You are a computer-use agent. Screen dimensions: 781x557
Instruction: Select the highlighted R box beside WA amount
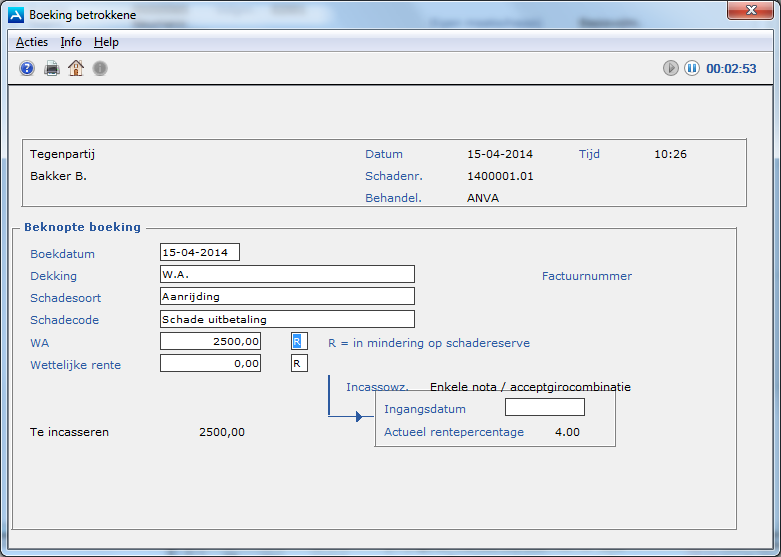pyautogui.click(x=298, y=341)
